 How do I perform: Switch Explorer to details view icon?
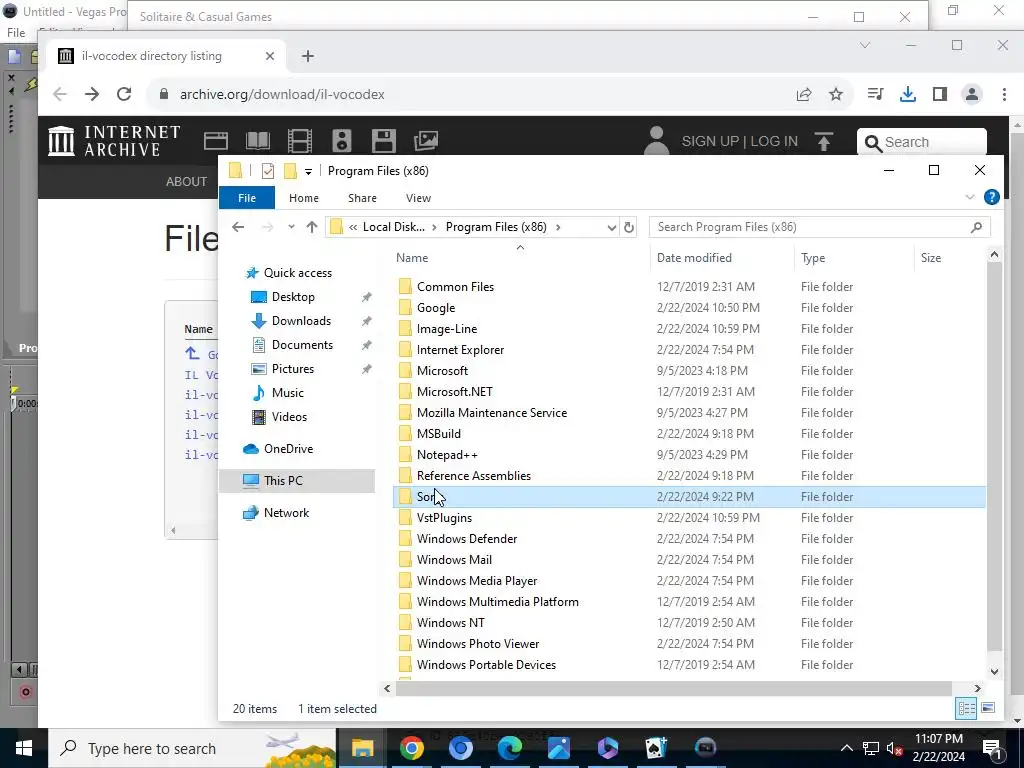(x=966, y=709)
